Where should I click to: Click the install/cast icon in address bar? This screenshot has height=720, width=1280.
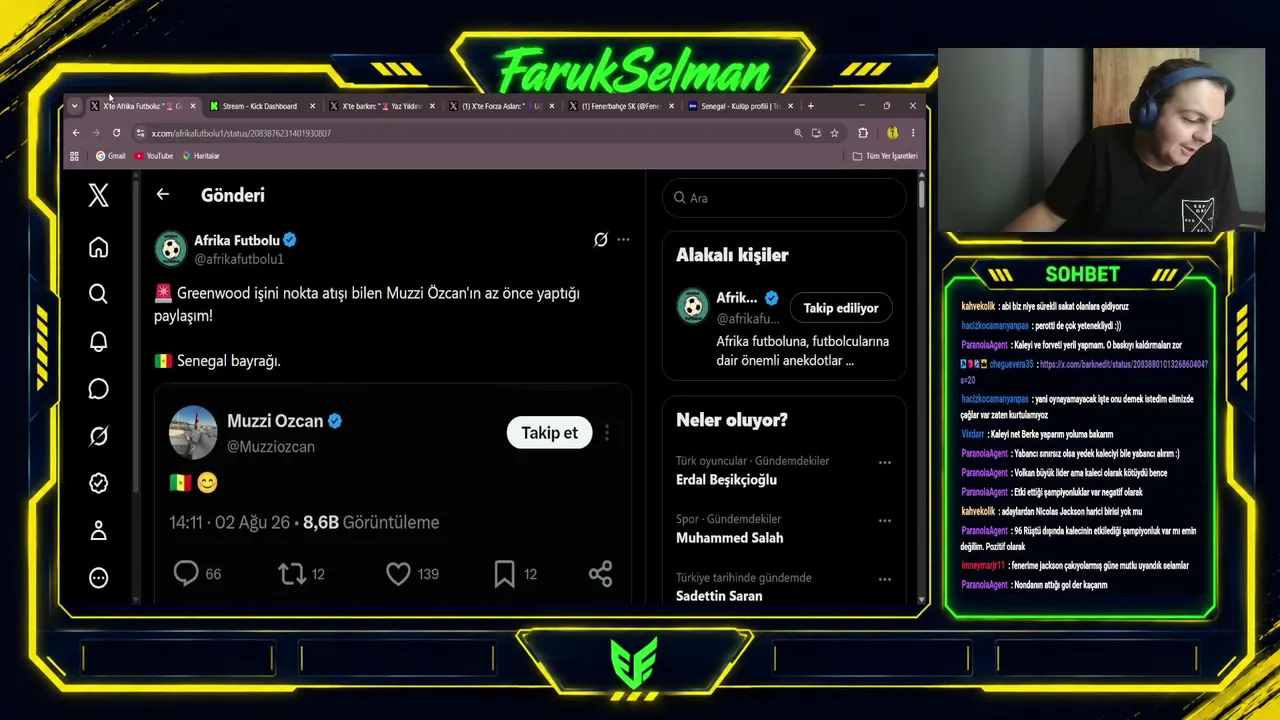point(816,133)
